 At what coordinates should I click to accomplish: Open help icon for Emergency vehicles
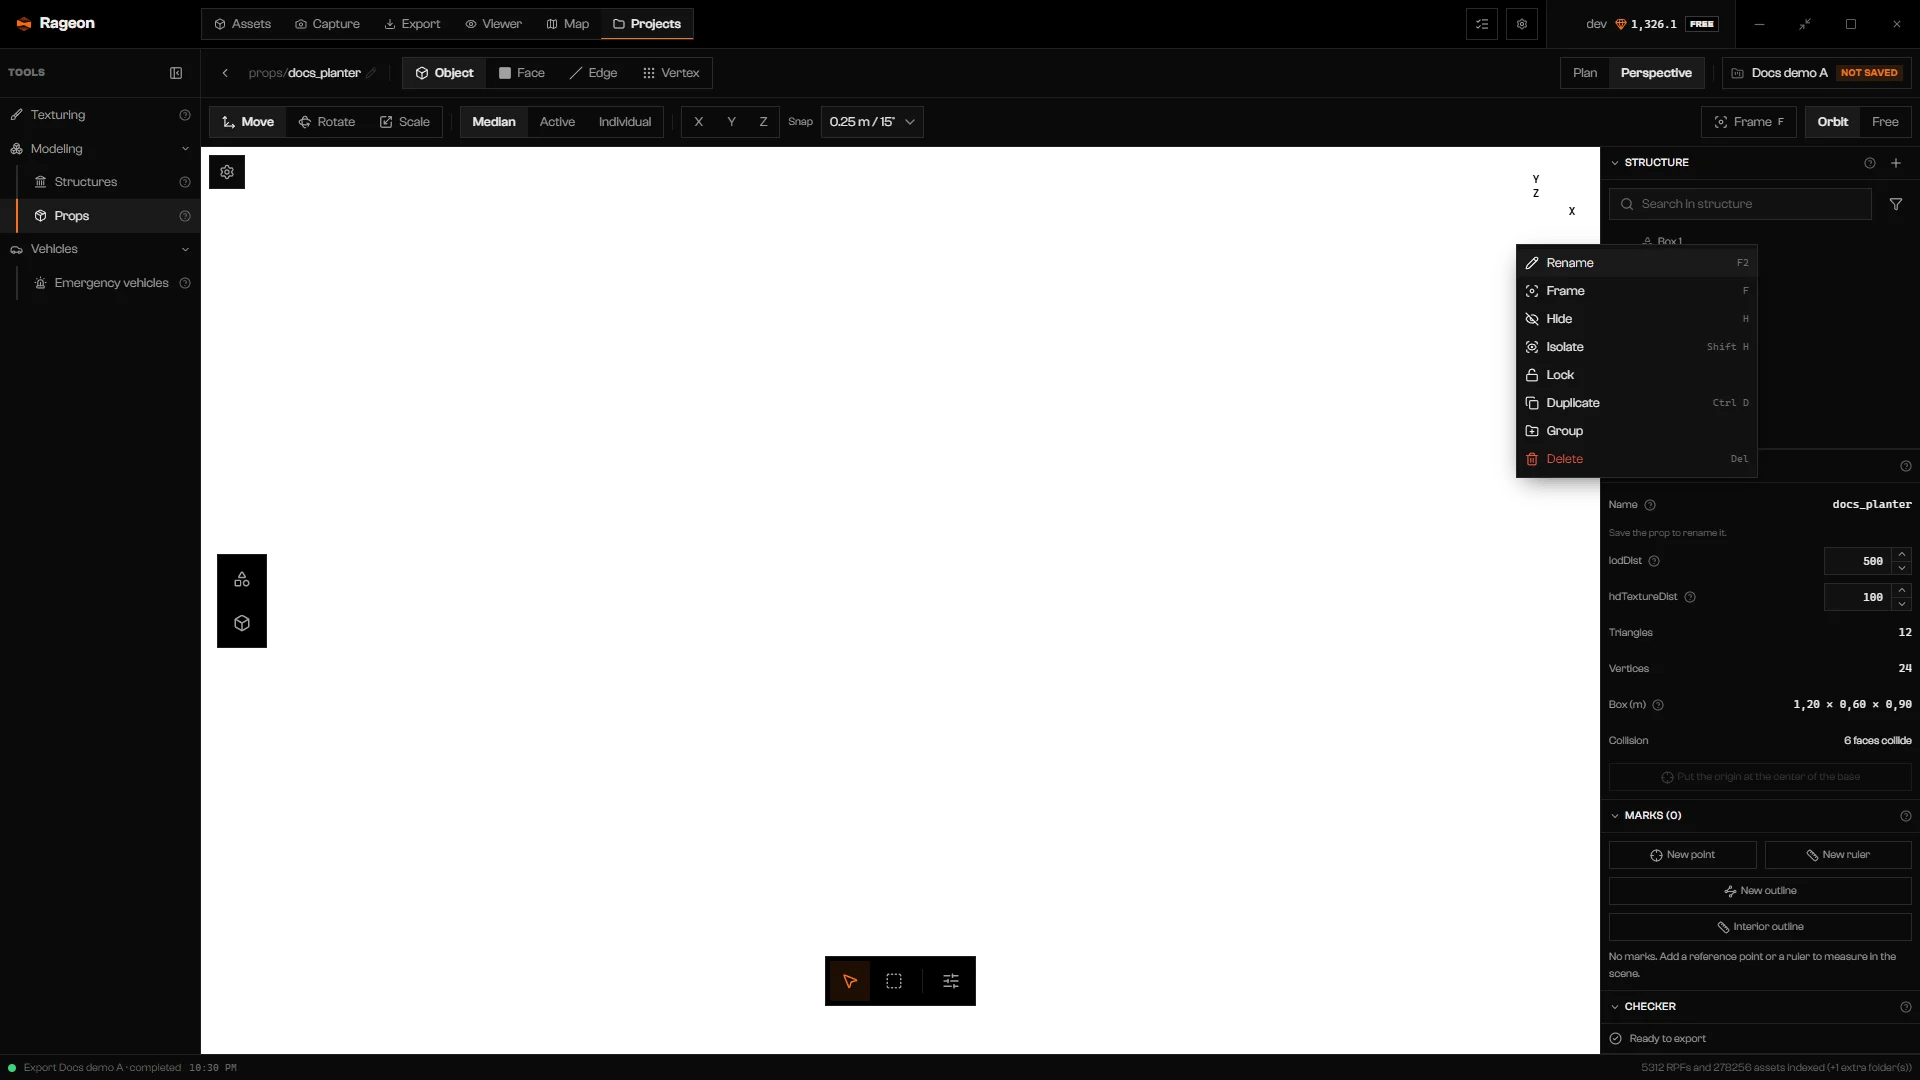point(185,283)
